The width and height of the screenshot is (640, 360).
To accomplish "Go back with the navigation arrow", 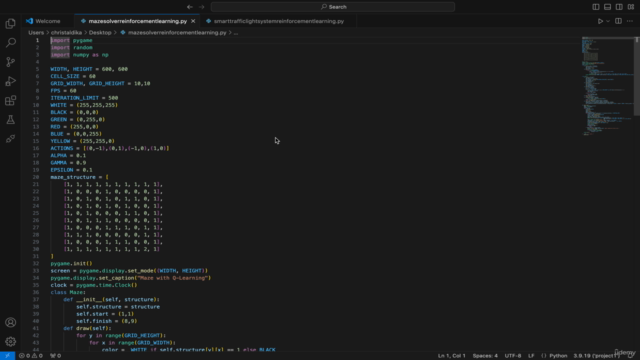I will (190, 7).
